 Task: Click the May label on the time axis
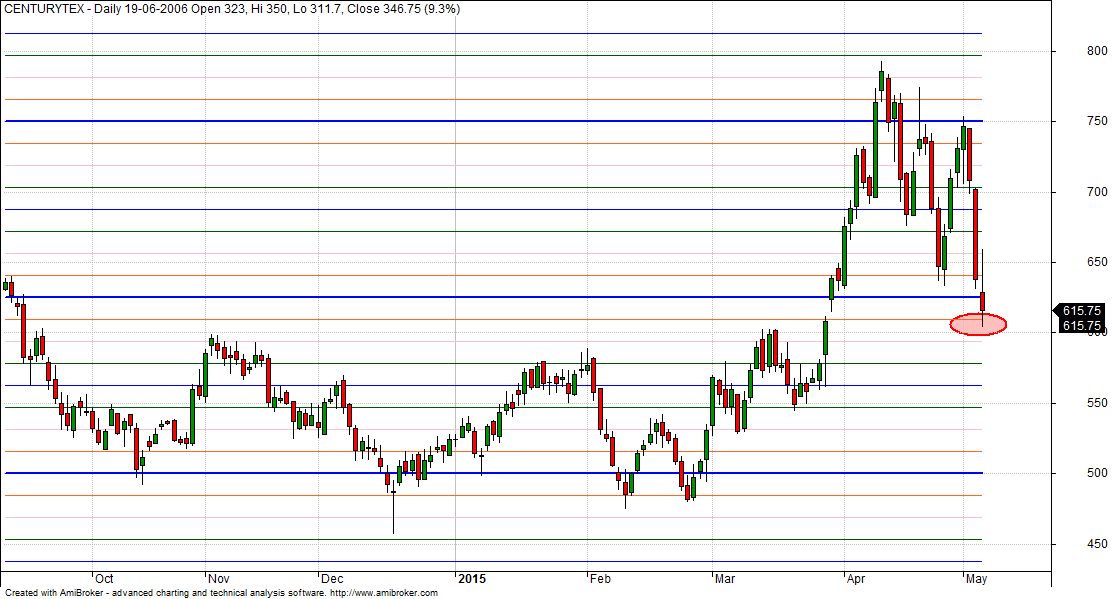click(976, 578)
